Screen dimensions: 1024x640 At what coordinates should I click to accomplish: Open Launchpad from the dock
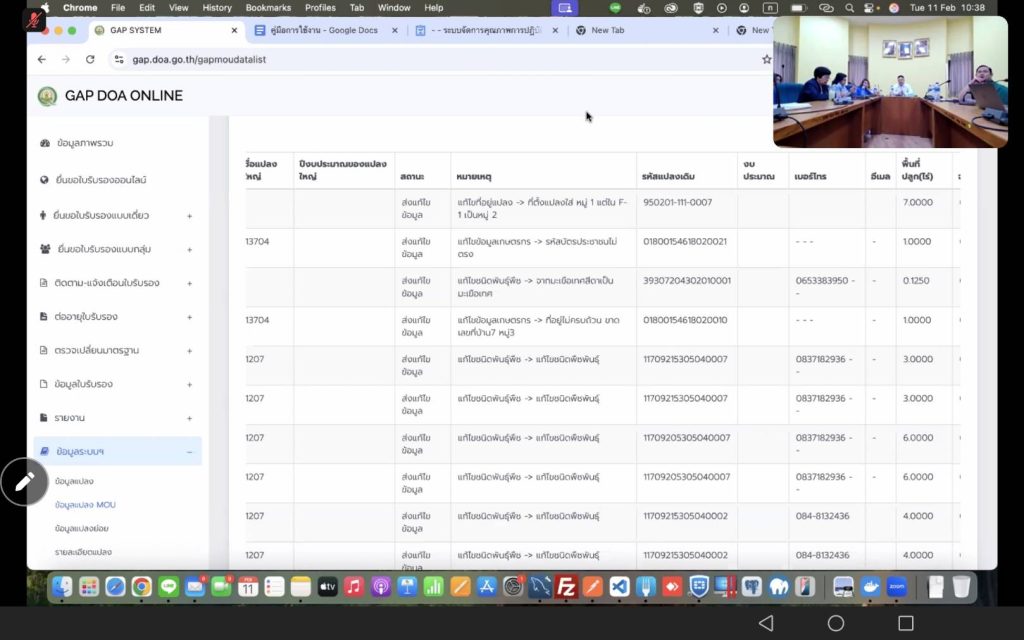[x=89, y=586]
